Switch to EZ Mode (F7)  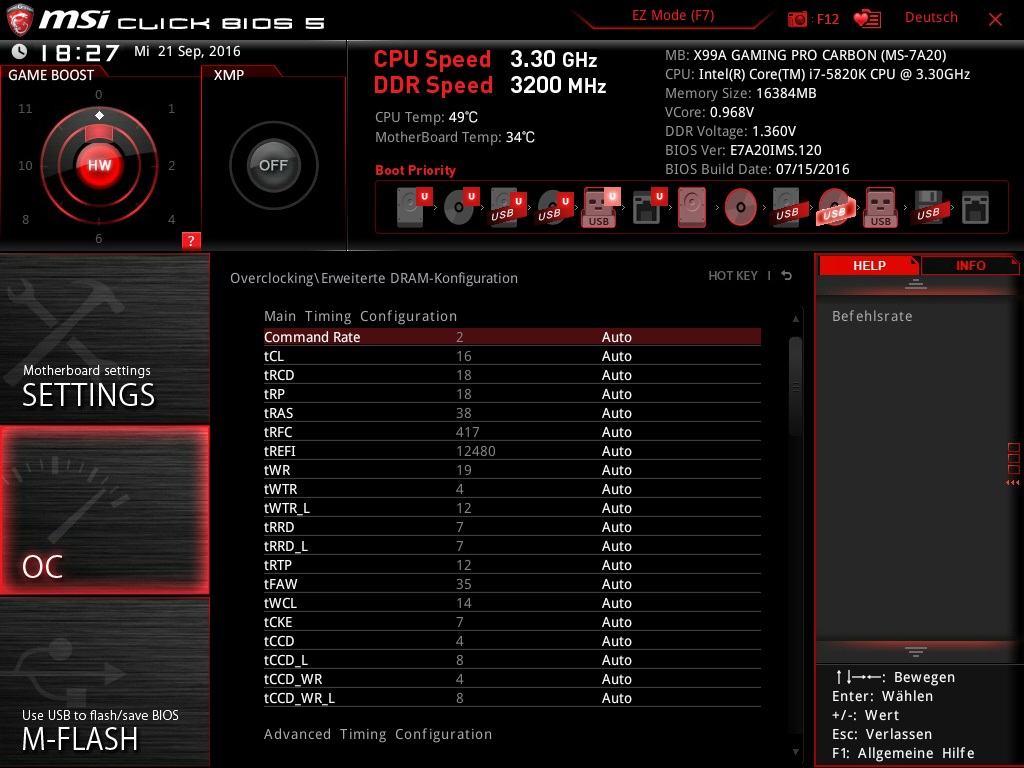pyautogui.click(x=673, y=16)
